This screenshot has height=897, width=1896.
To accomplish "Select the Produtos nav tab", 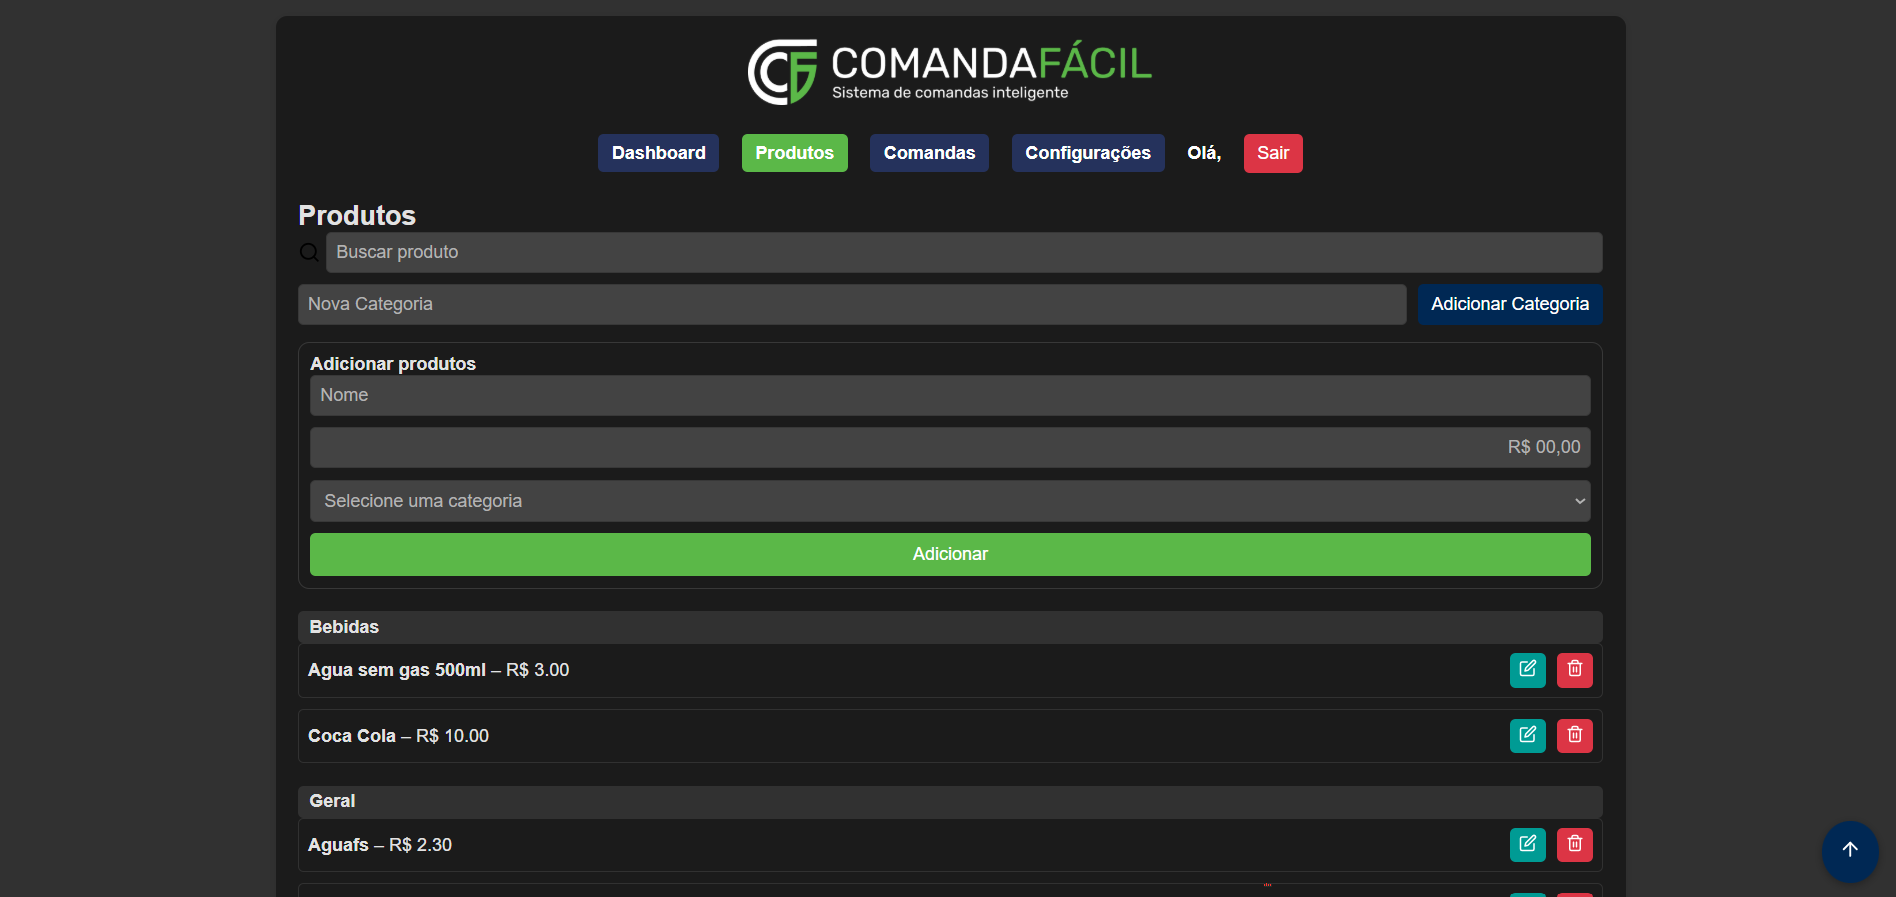I will click(794, 153).
